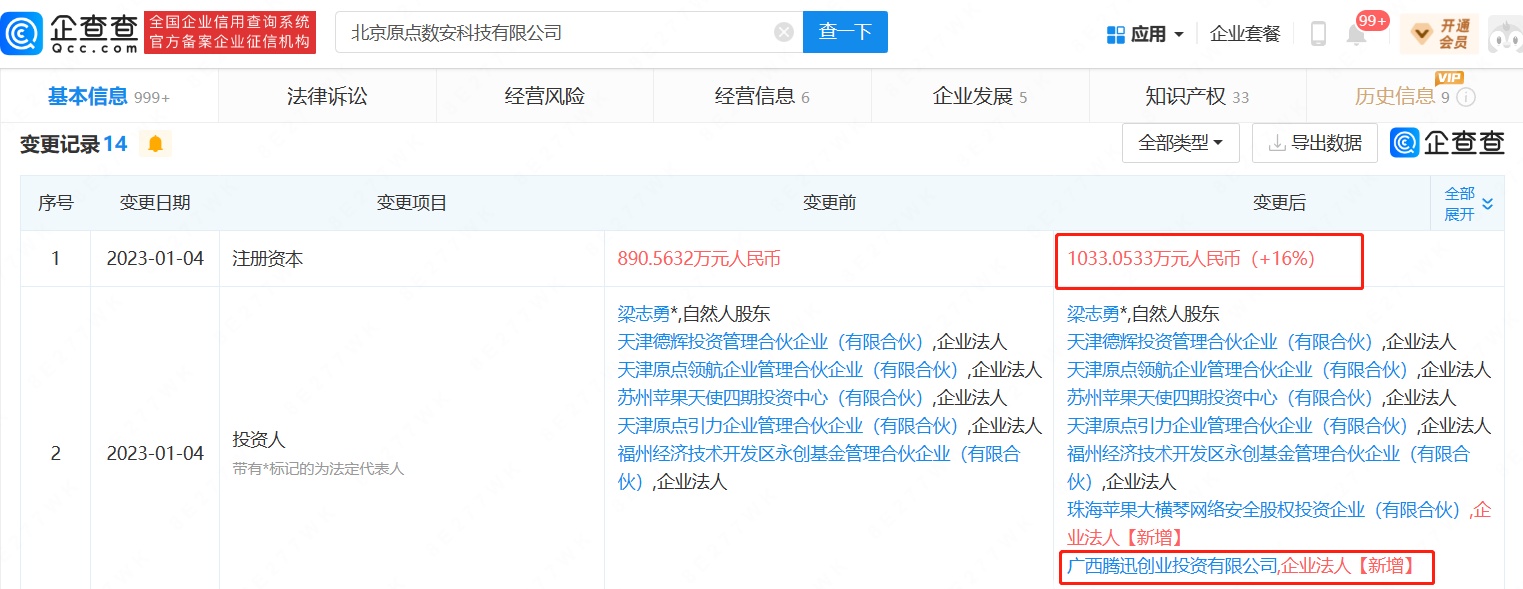Open the 应用 dropdown menu

[1146, 34]
